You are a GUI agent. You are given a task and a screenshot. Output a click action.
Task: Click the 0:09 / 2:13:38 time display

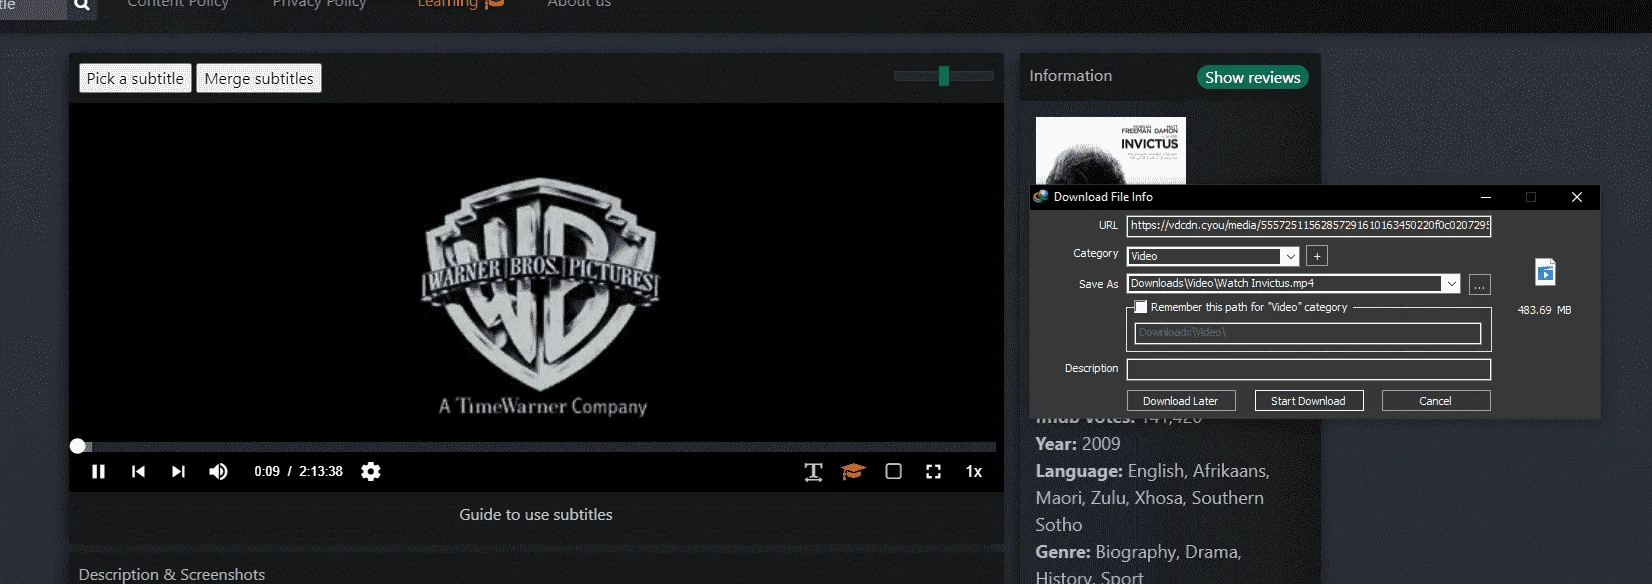click(298, 472)
